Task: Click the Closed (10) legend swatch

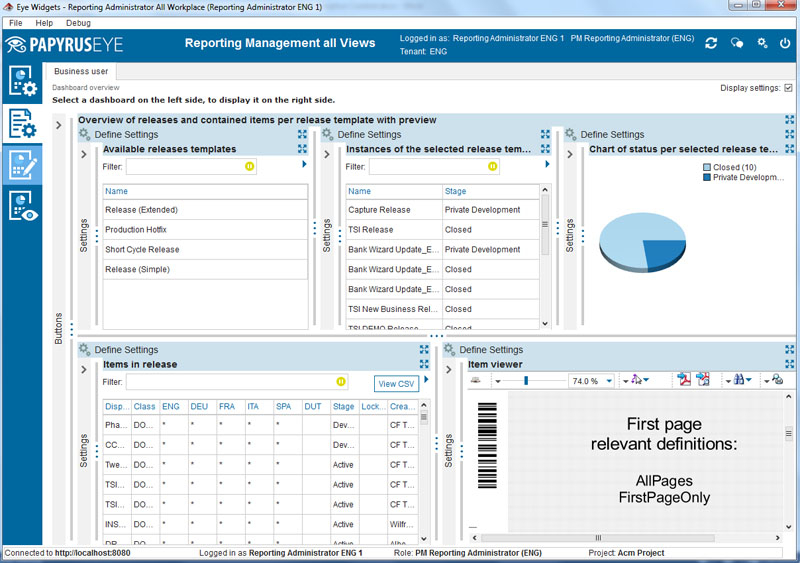Action: pos(707,167)
